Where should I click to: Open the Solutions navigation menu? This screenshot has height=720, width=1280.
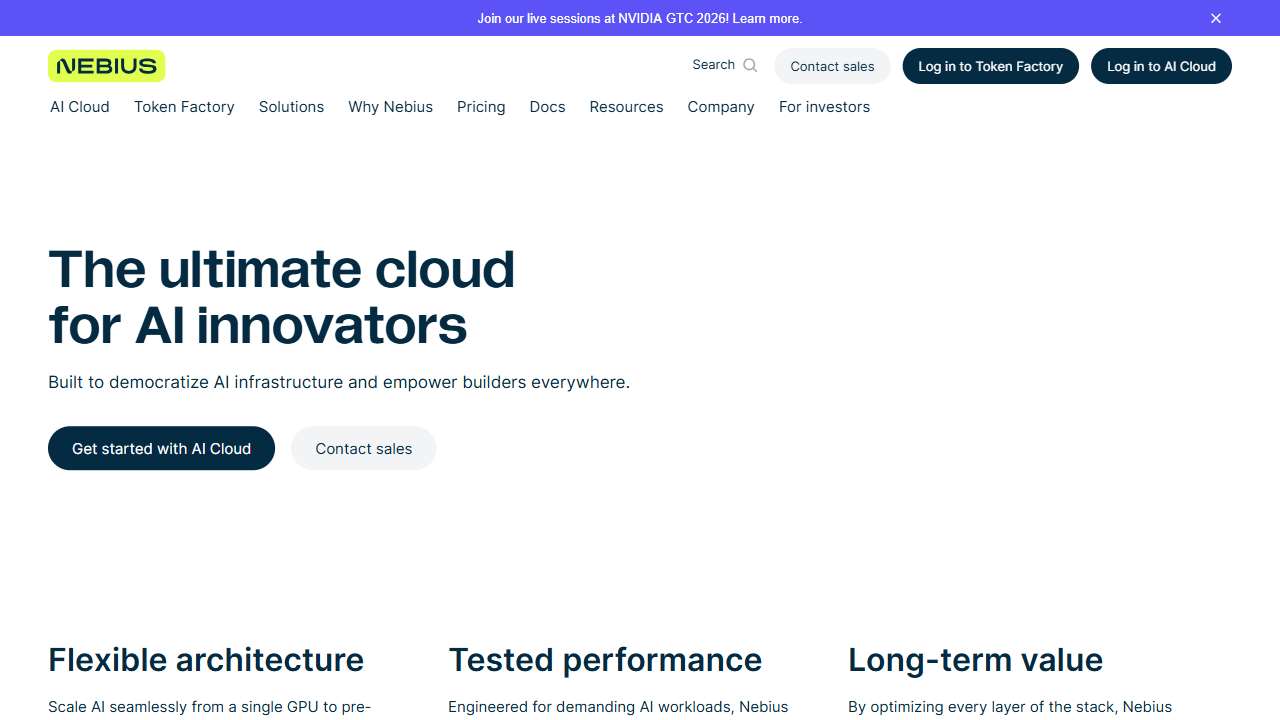(291, 107)
